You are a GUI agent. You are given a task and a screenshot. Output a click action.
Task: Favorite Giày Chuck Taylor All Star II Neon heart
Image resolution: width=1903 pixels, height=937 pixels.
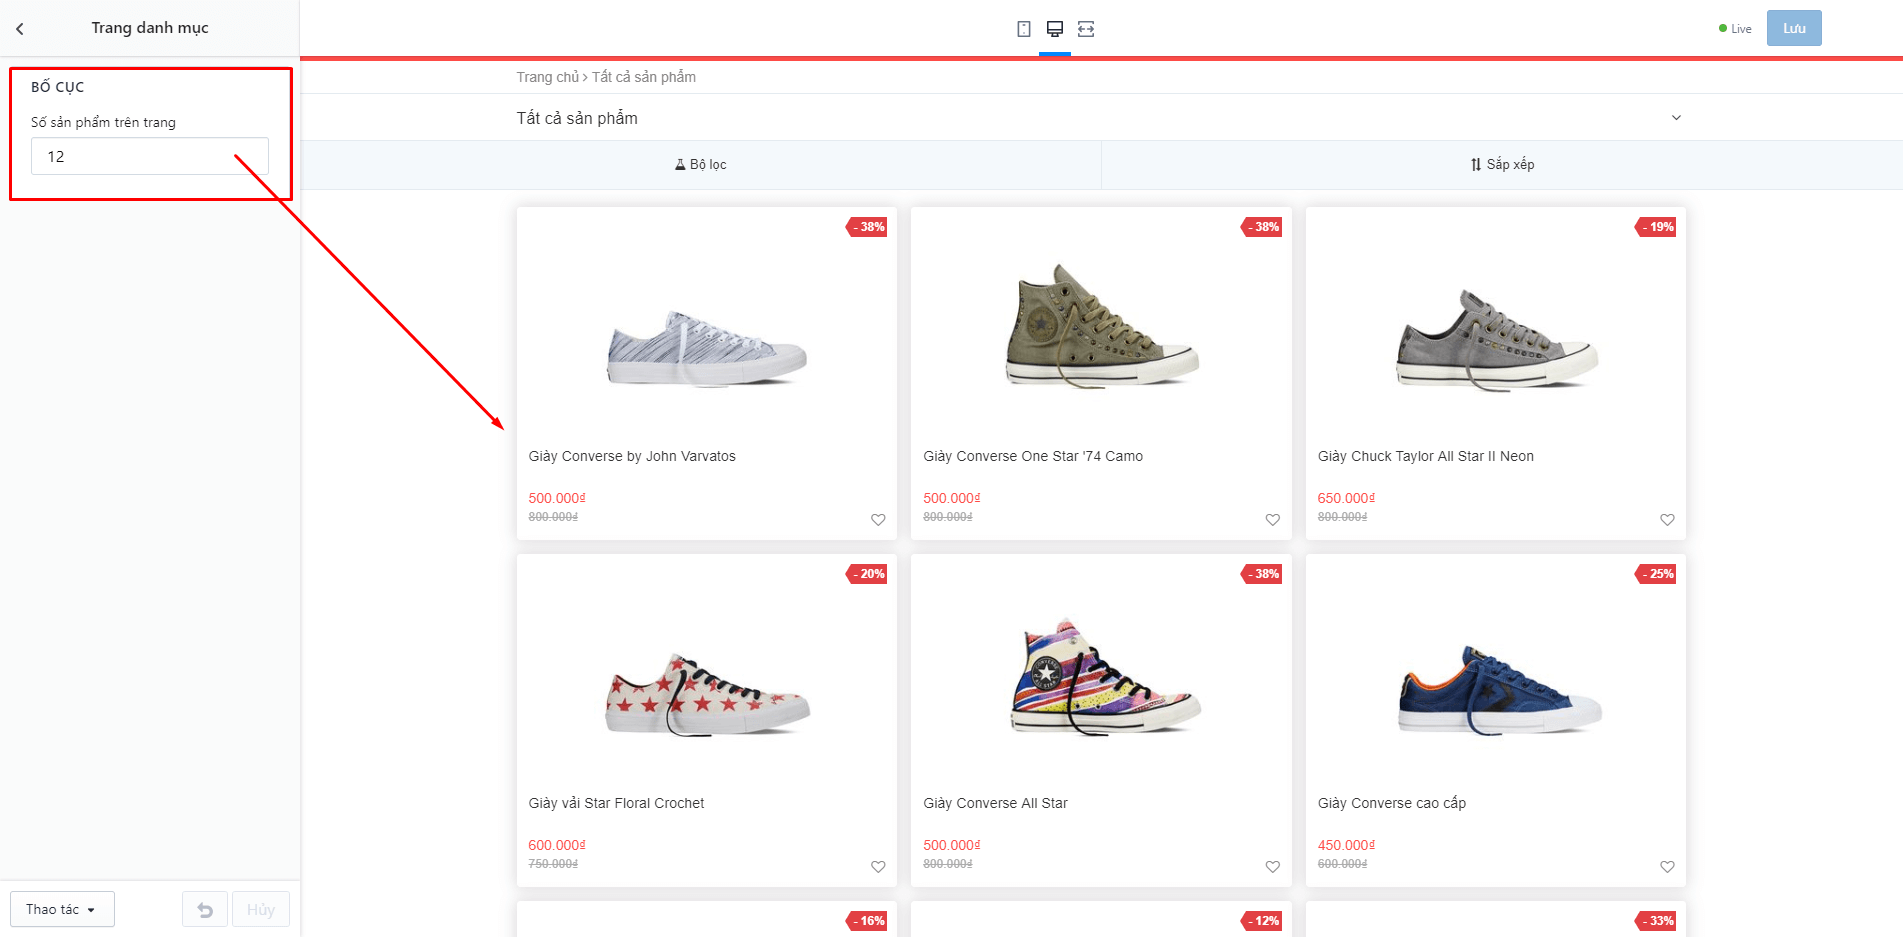click(x=1667, y=520)
